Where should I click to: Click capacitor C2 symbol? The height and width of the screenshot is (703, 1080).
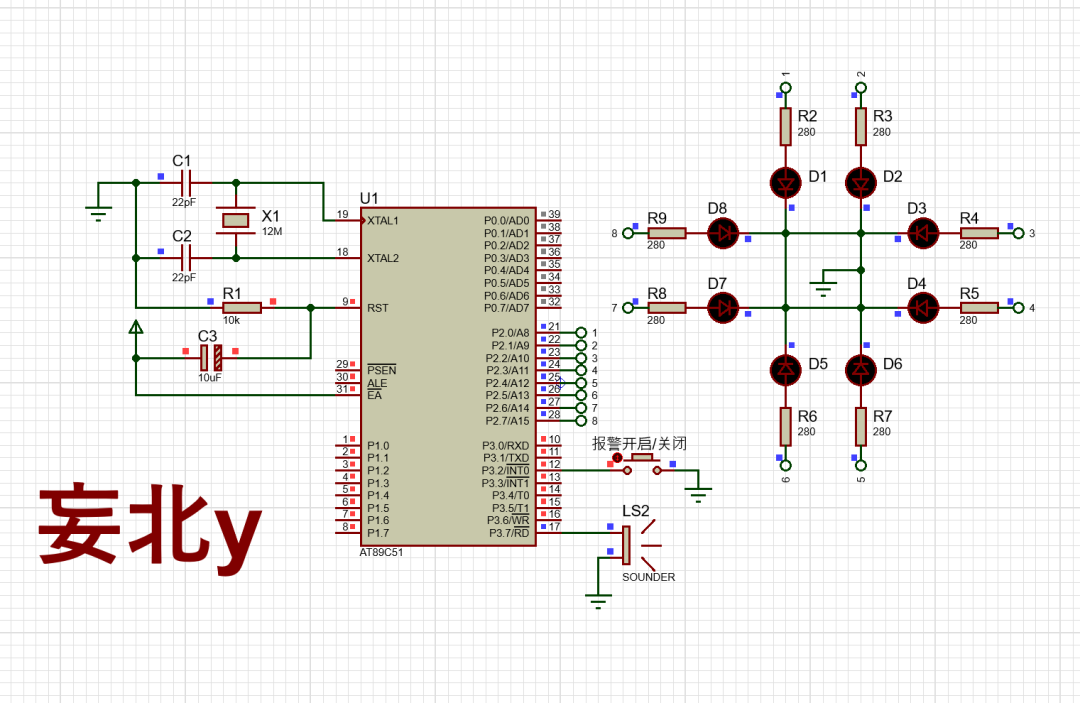(x=185, y=258)
